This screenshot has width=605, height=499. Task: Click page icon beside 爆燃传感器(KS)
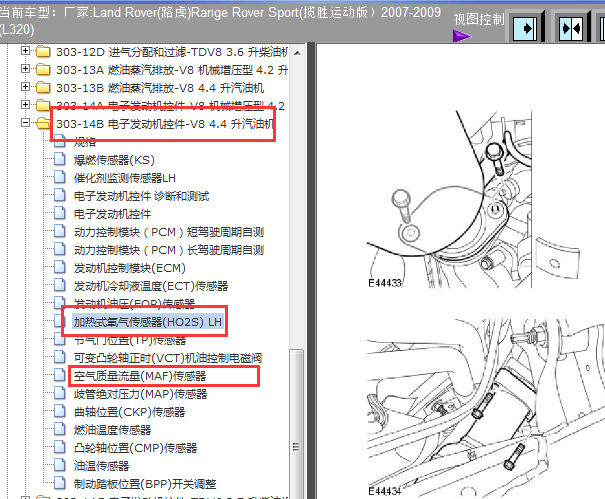pyautogui.click(x=60, y=159)
